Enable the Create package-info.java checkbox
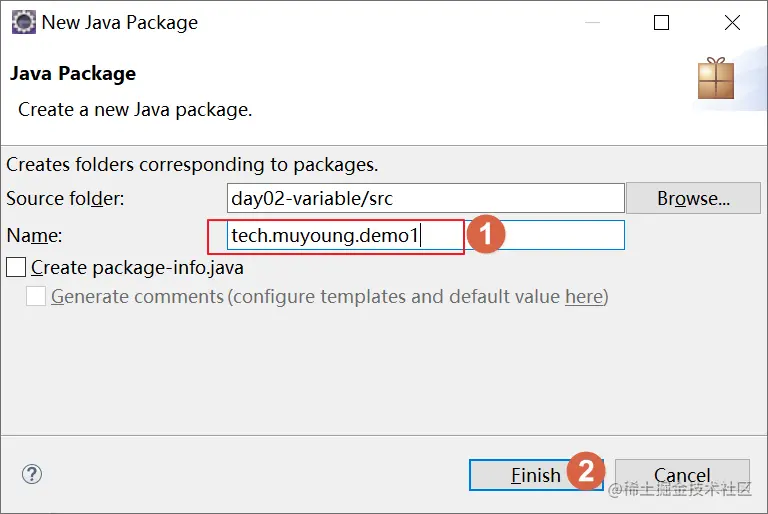 click(16, 267)
